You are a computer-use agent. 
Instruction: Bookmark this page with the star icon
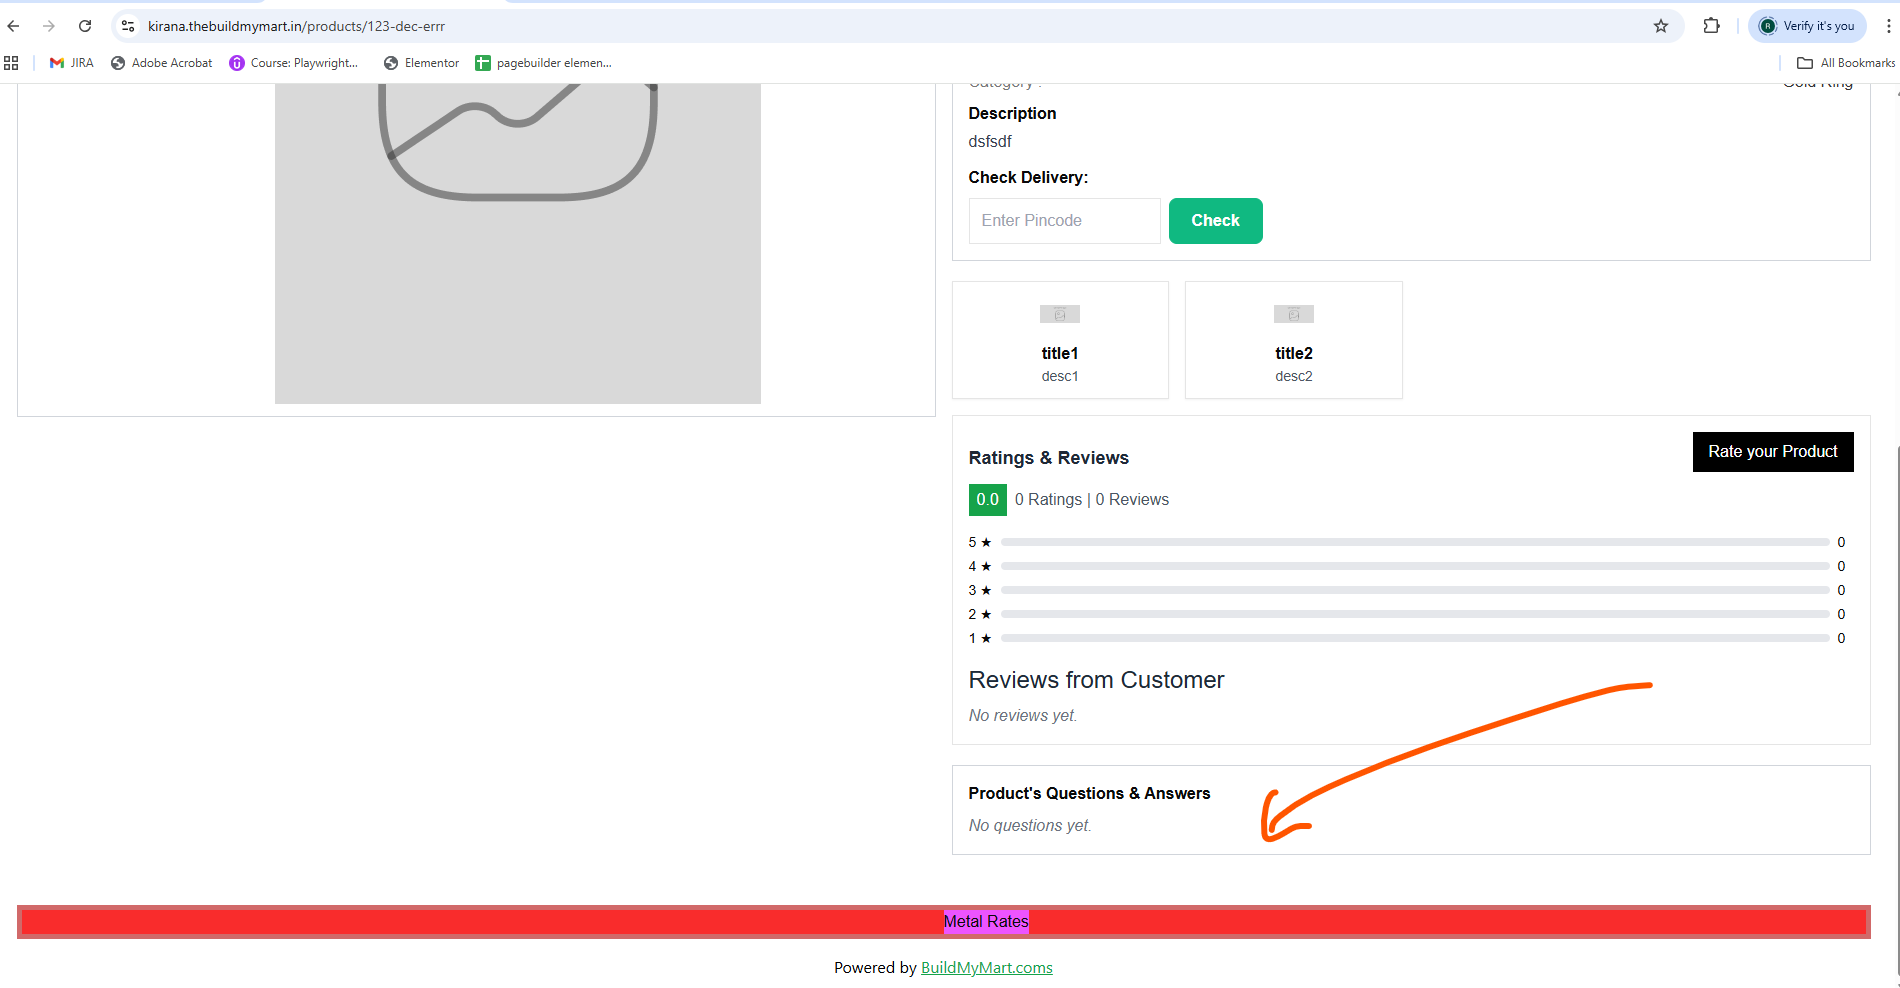tap(1661, 26)
